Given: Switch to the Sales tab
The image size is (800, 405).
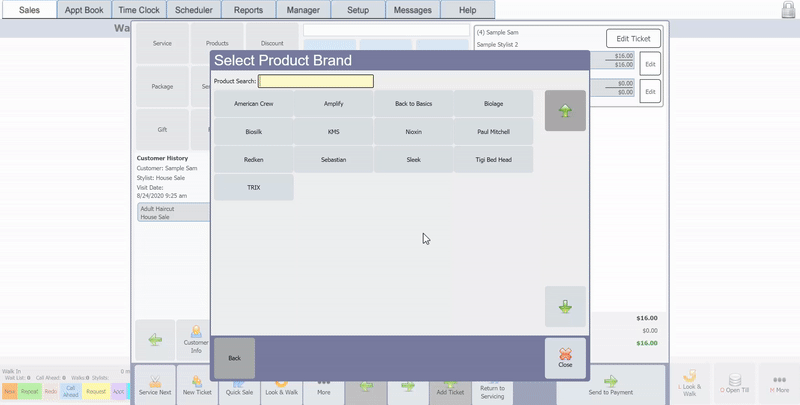Looking at the screenshot, I should [29, 10].
